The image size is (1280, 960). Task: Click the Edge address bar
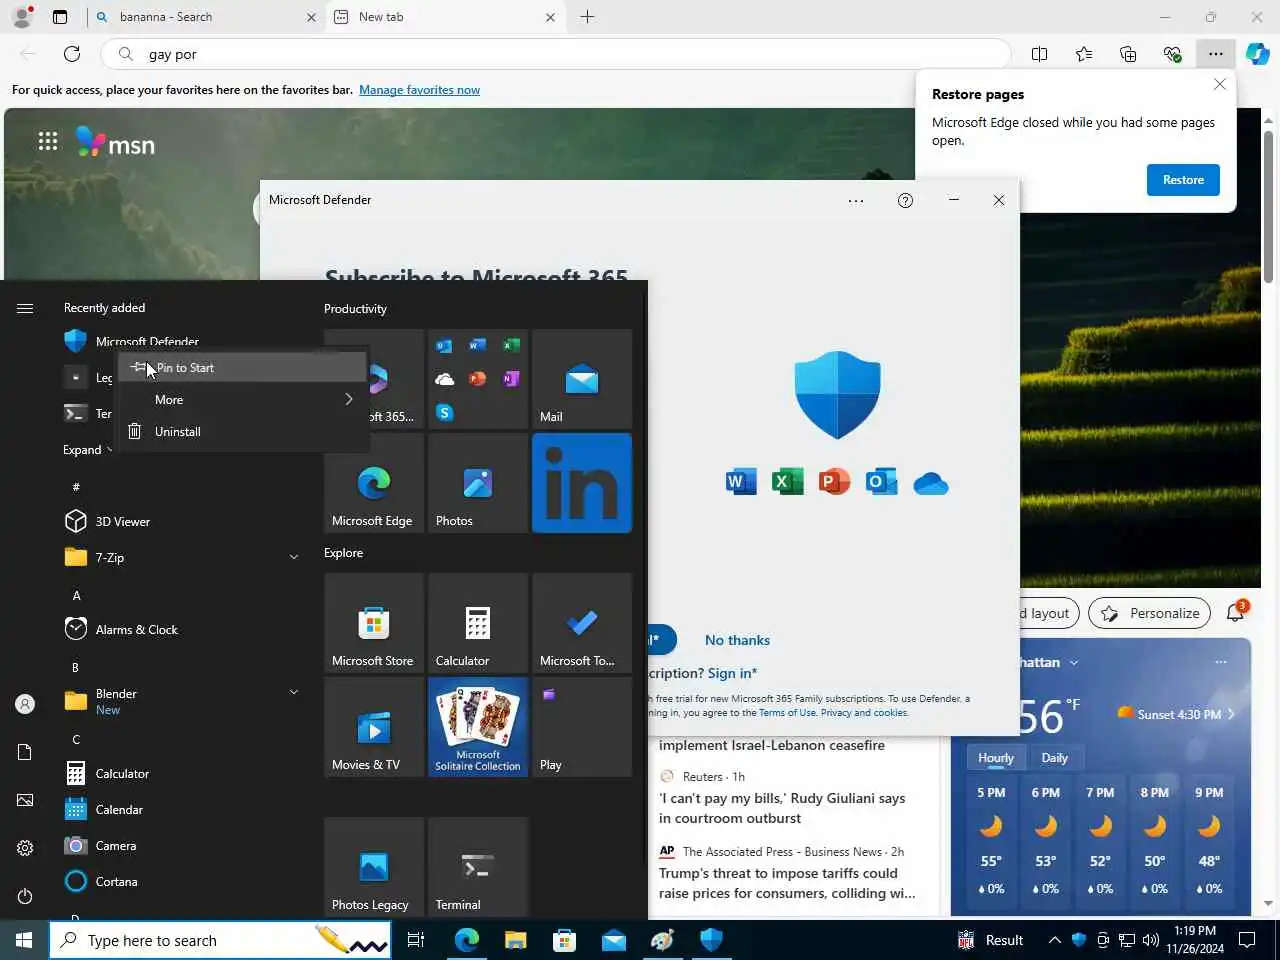[556, 54]
